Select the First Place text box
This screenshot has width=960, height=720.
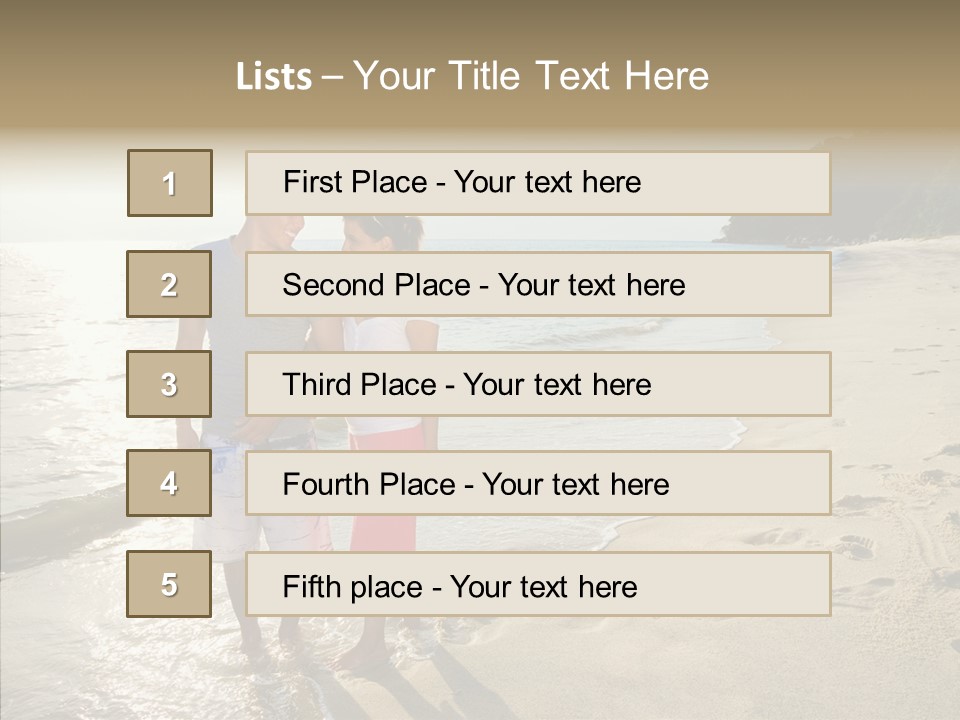pos(538,183)
